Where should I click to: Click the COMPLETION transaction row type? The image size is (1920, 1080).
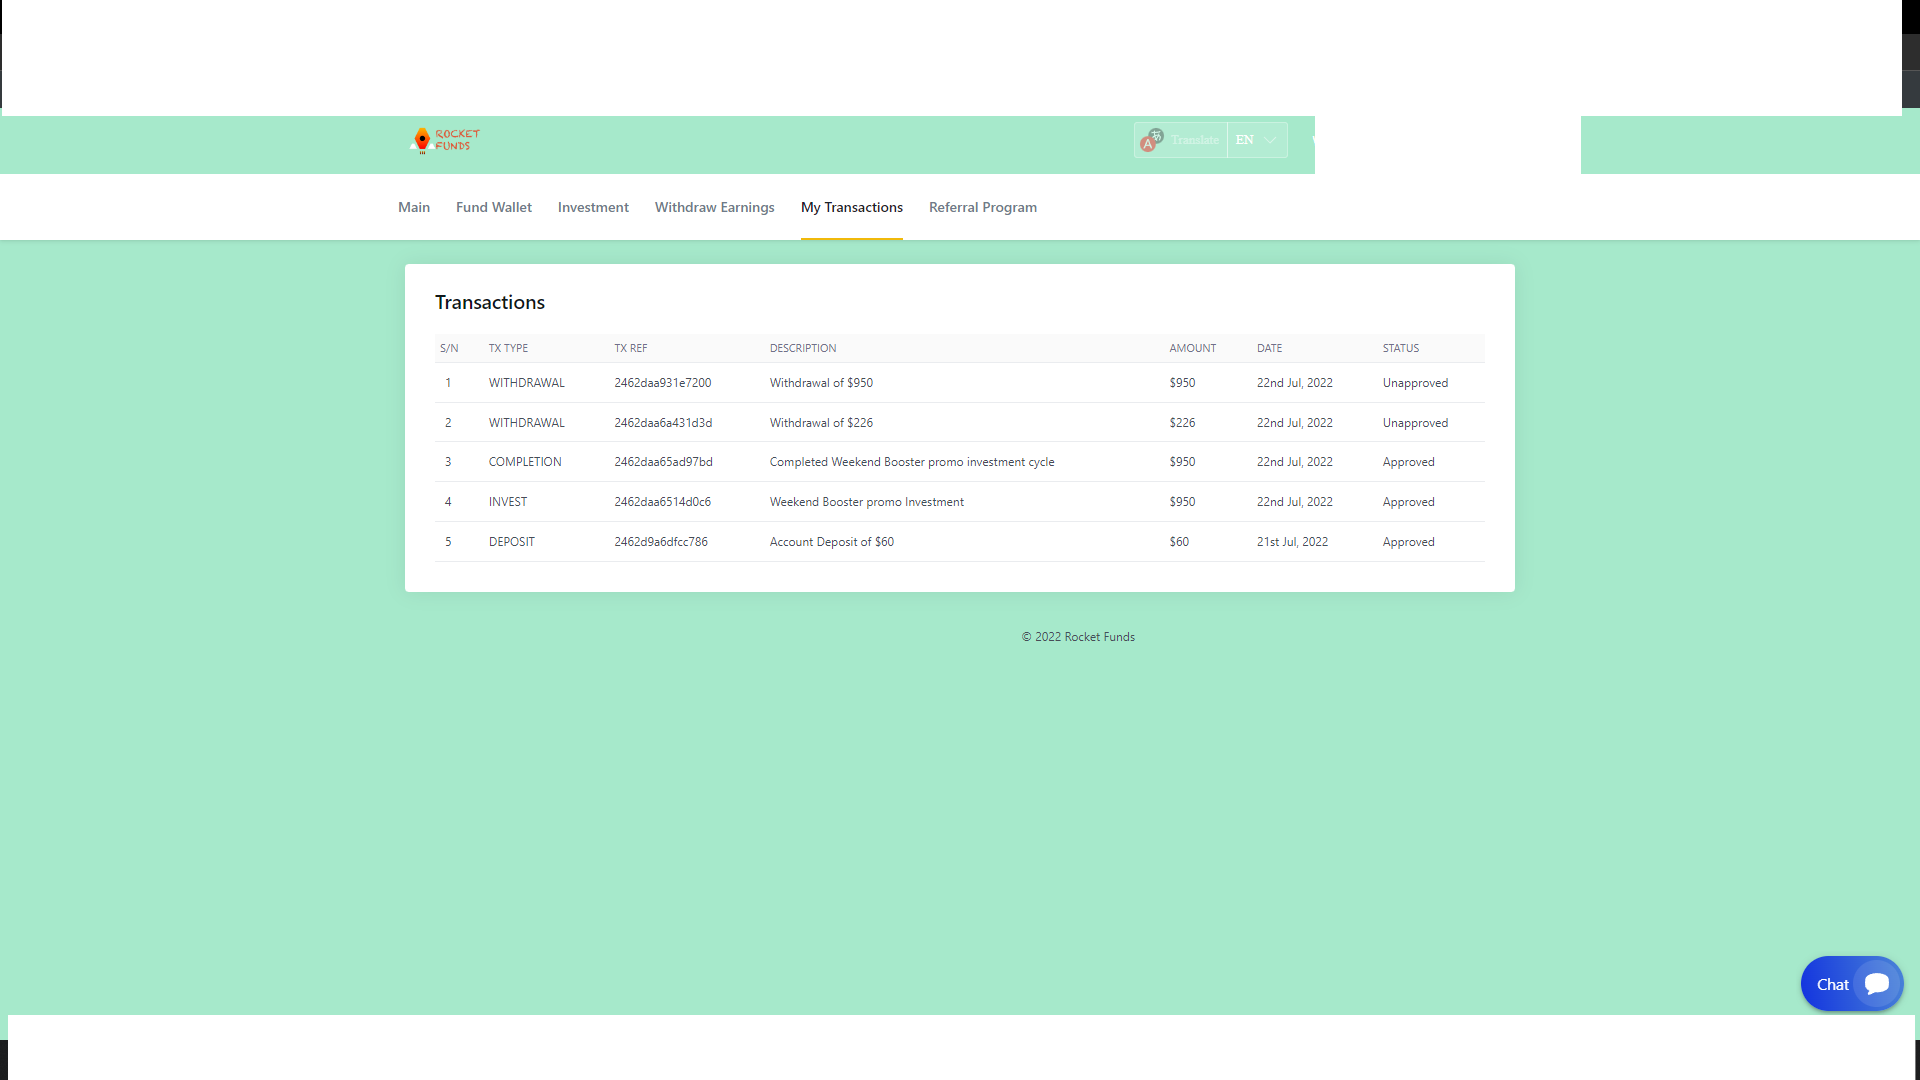(525, 462)
